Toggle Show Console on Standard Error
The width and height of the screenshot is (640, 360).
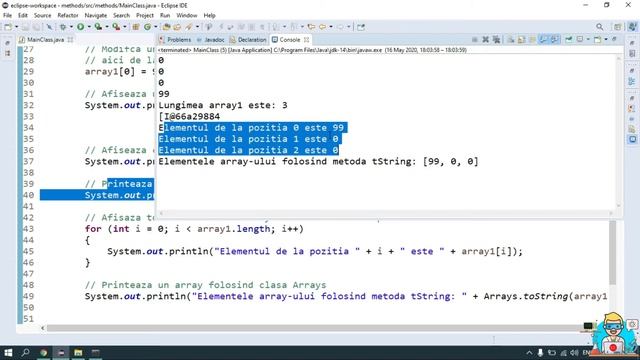coord(554,40)
